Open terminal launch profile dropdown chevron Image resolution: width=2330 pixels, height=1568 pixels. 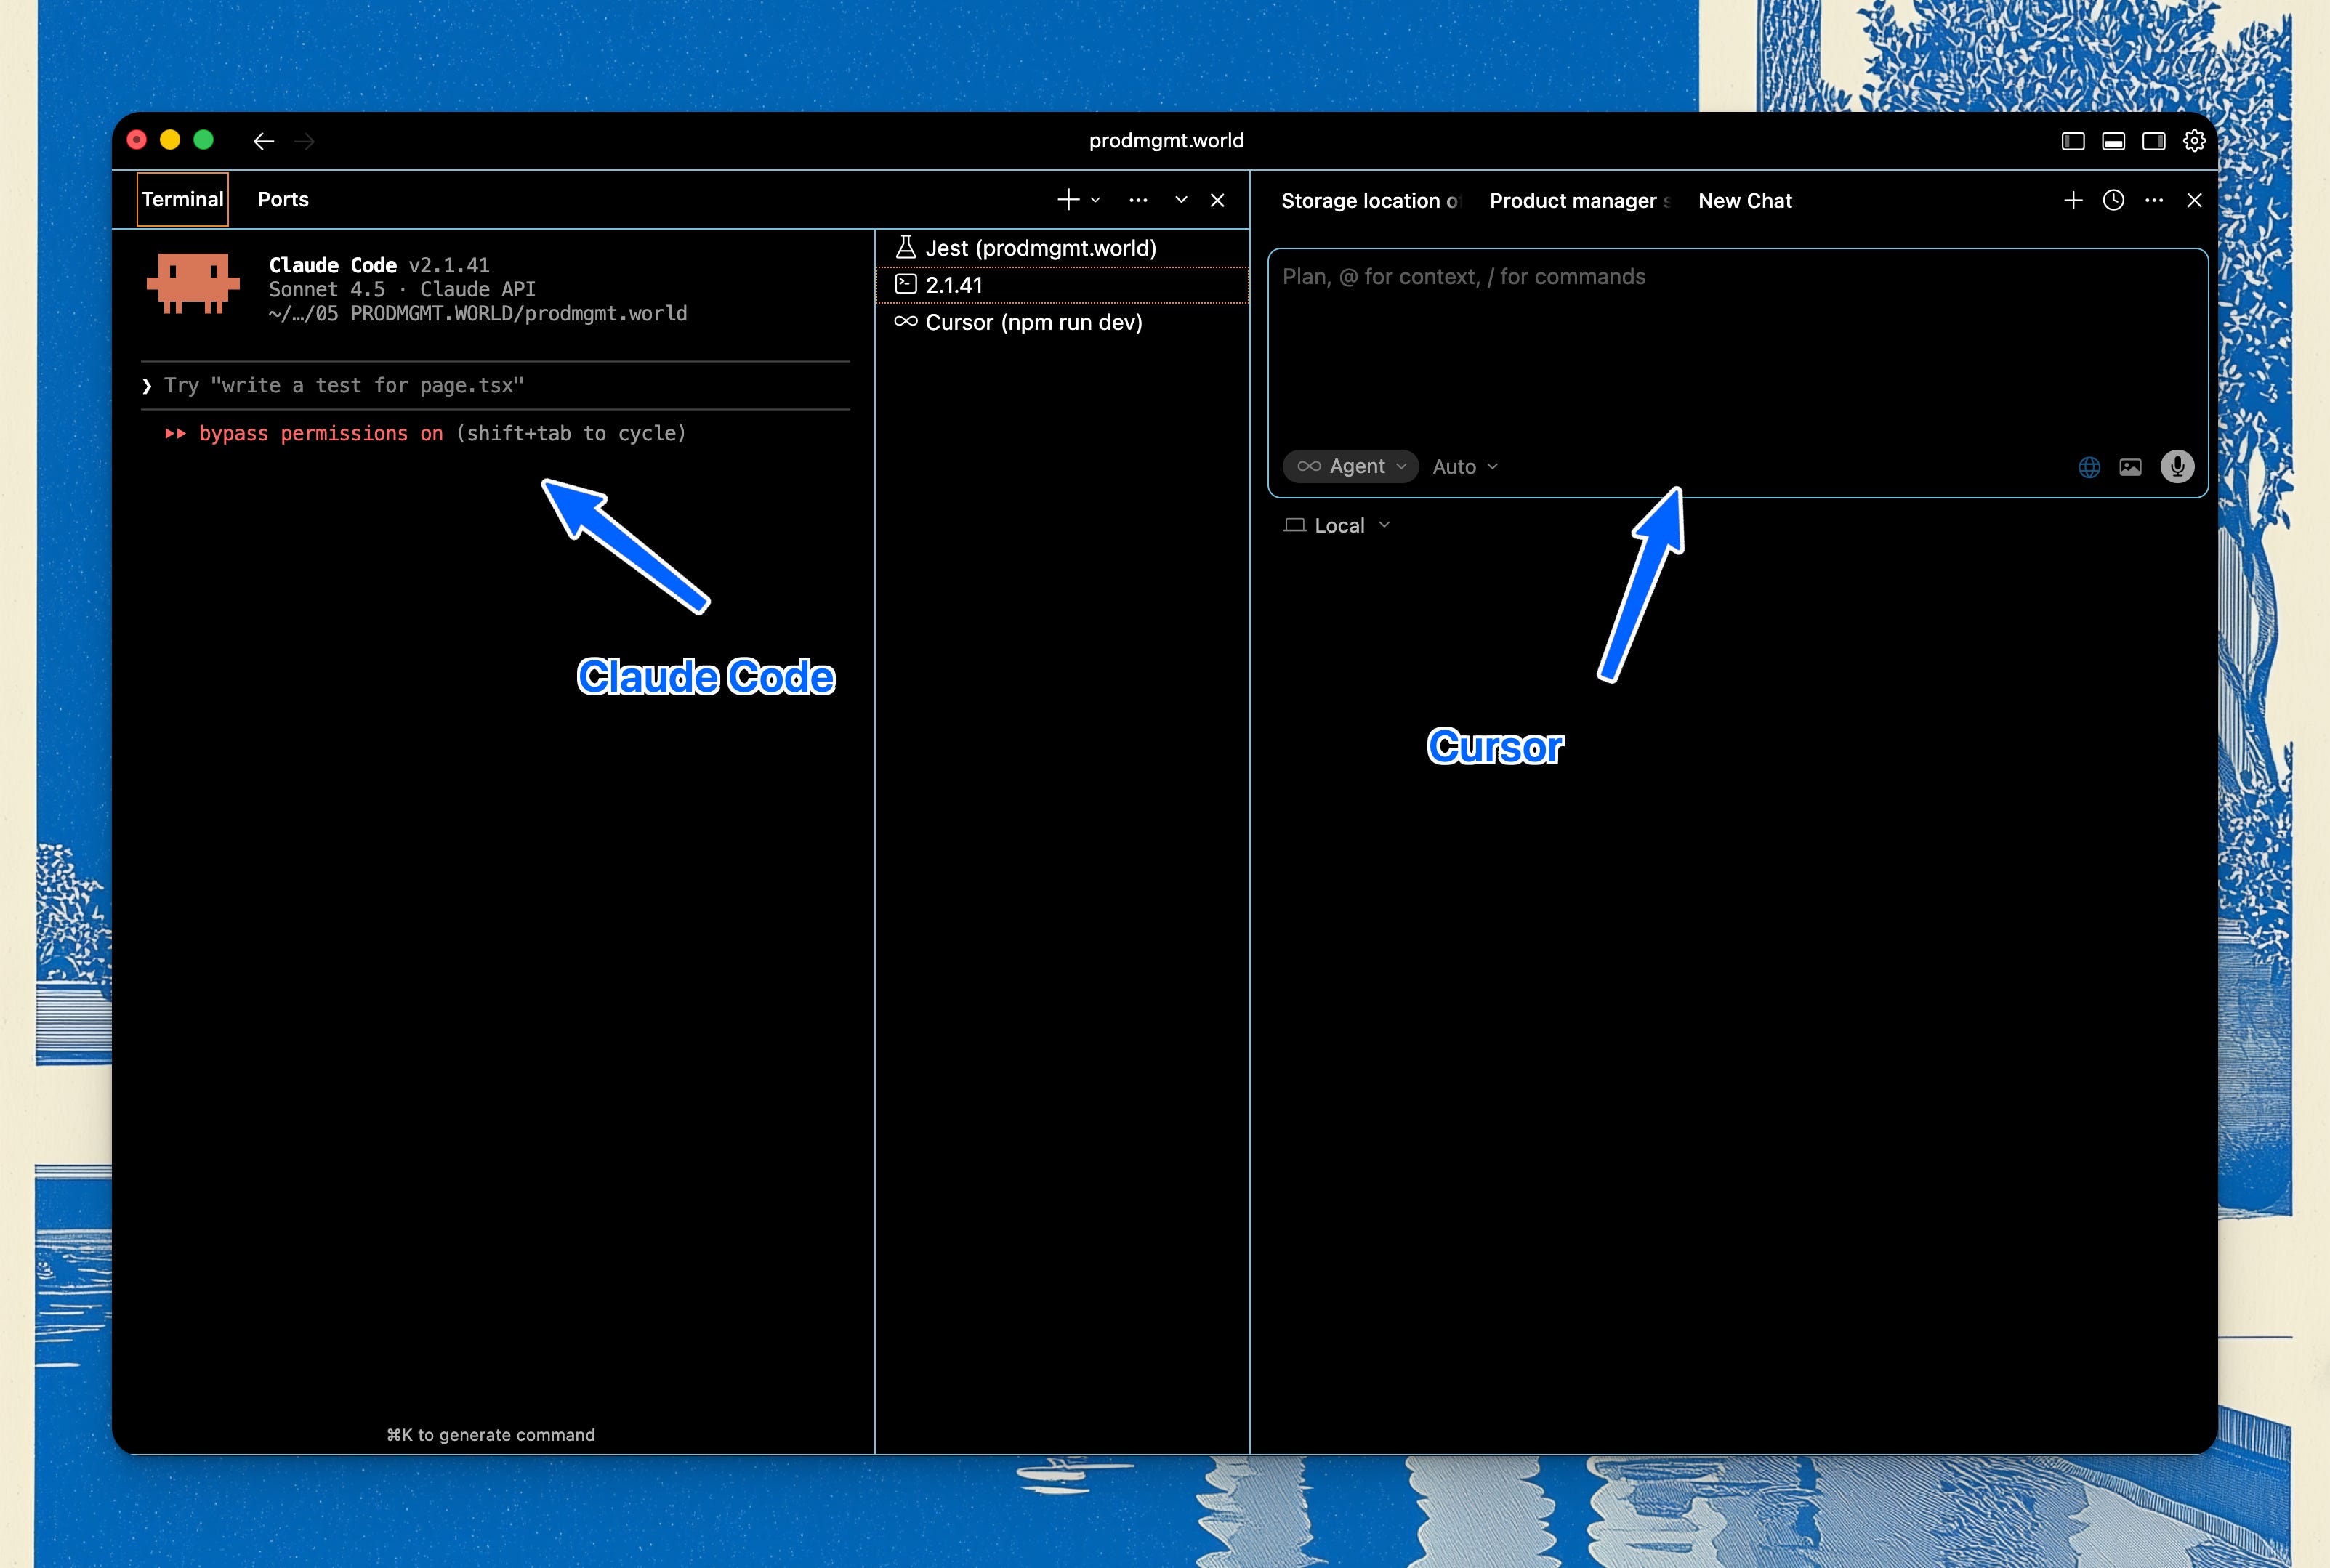tap(1096, 200)
